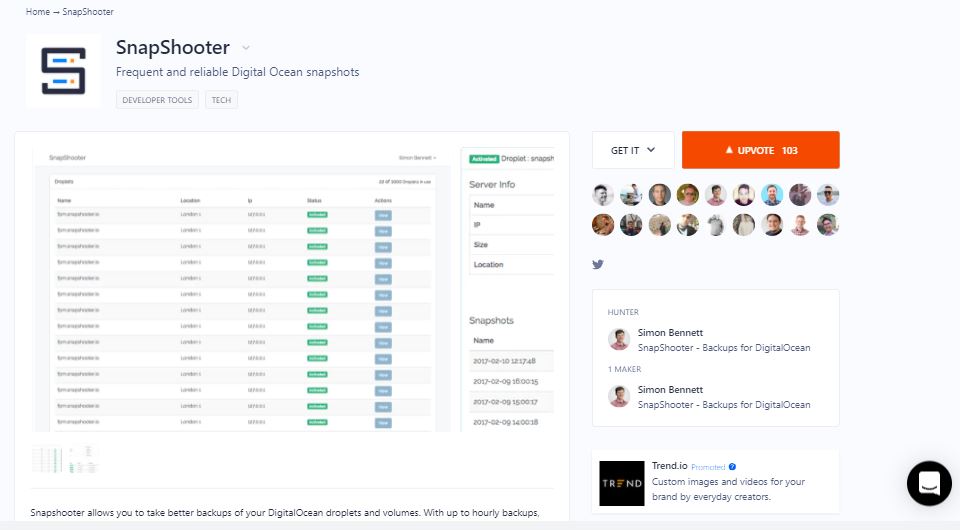
Task: Select the DEVELOPER TOOLS tag
Action: point(157,100)
